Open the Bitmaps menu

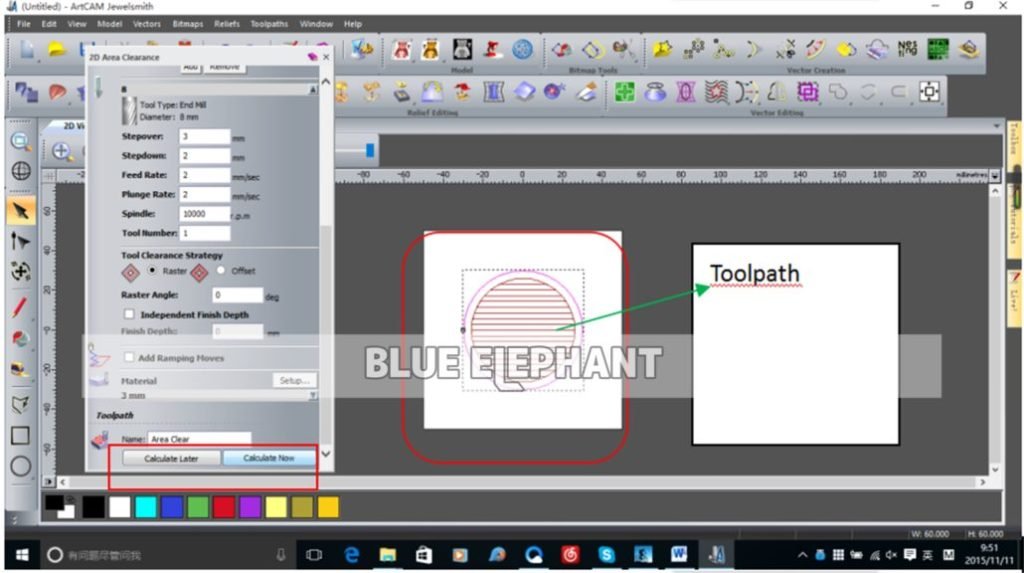point(187,24)
